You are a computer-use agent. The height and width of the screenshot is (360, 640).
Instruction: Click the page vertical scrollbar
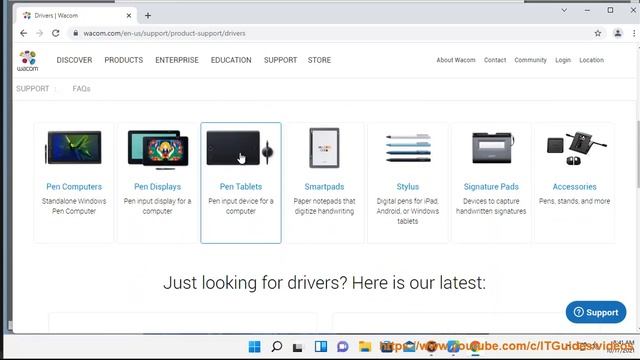click(x=638, y=154)
